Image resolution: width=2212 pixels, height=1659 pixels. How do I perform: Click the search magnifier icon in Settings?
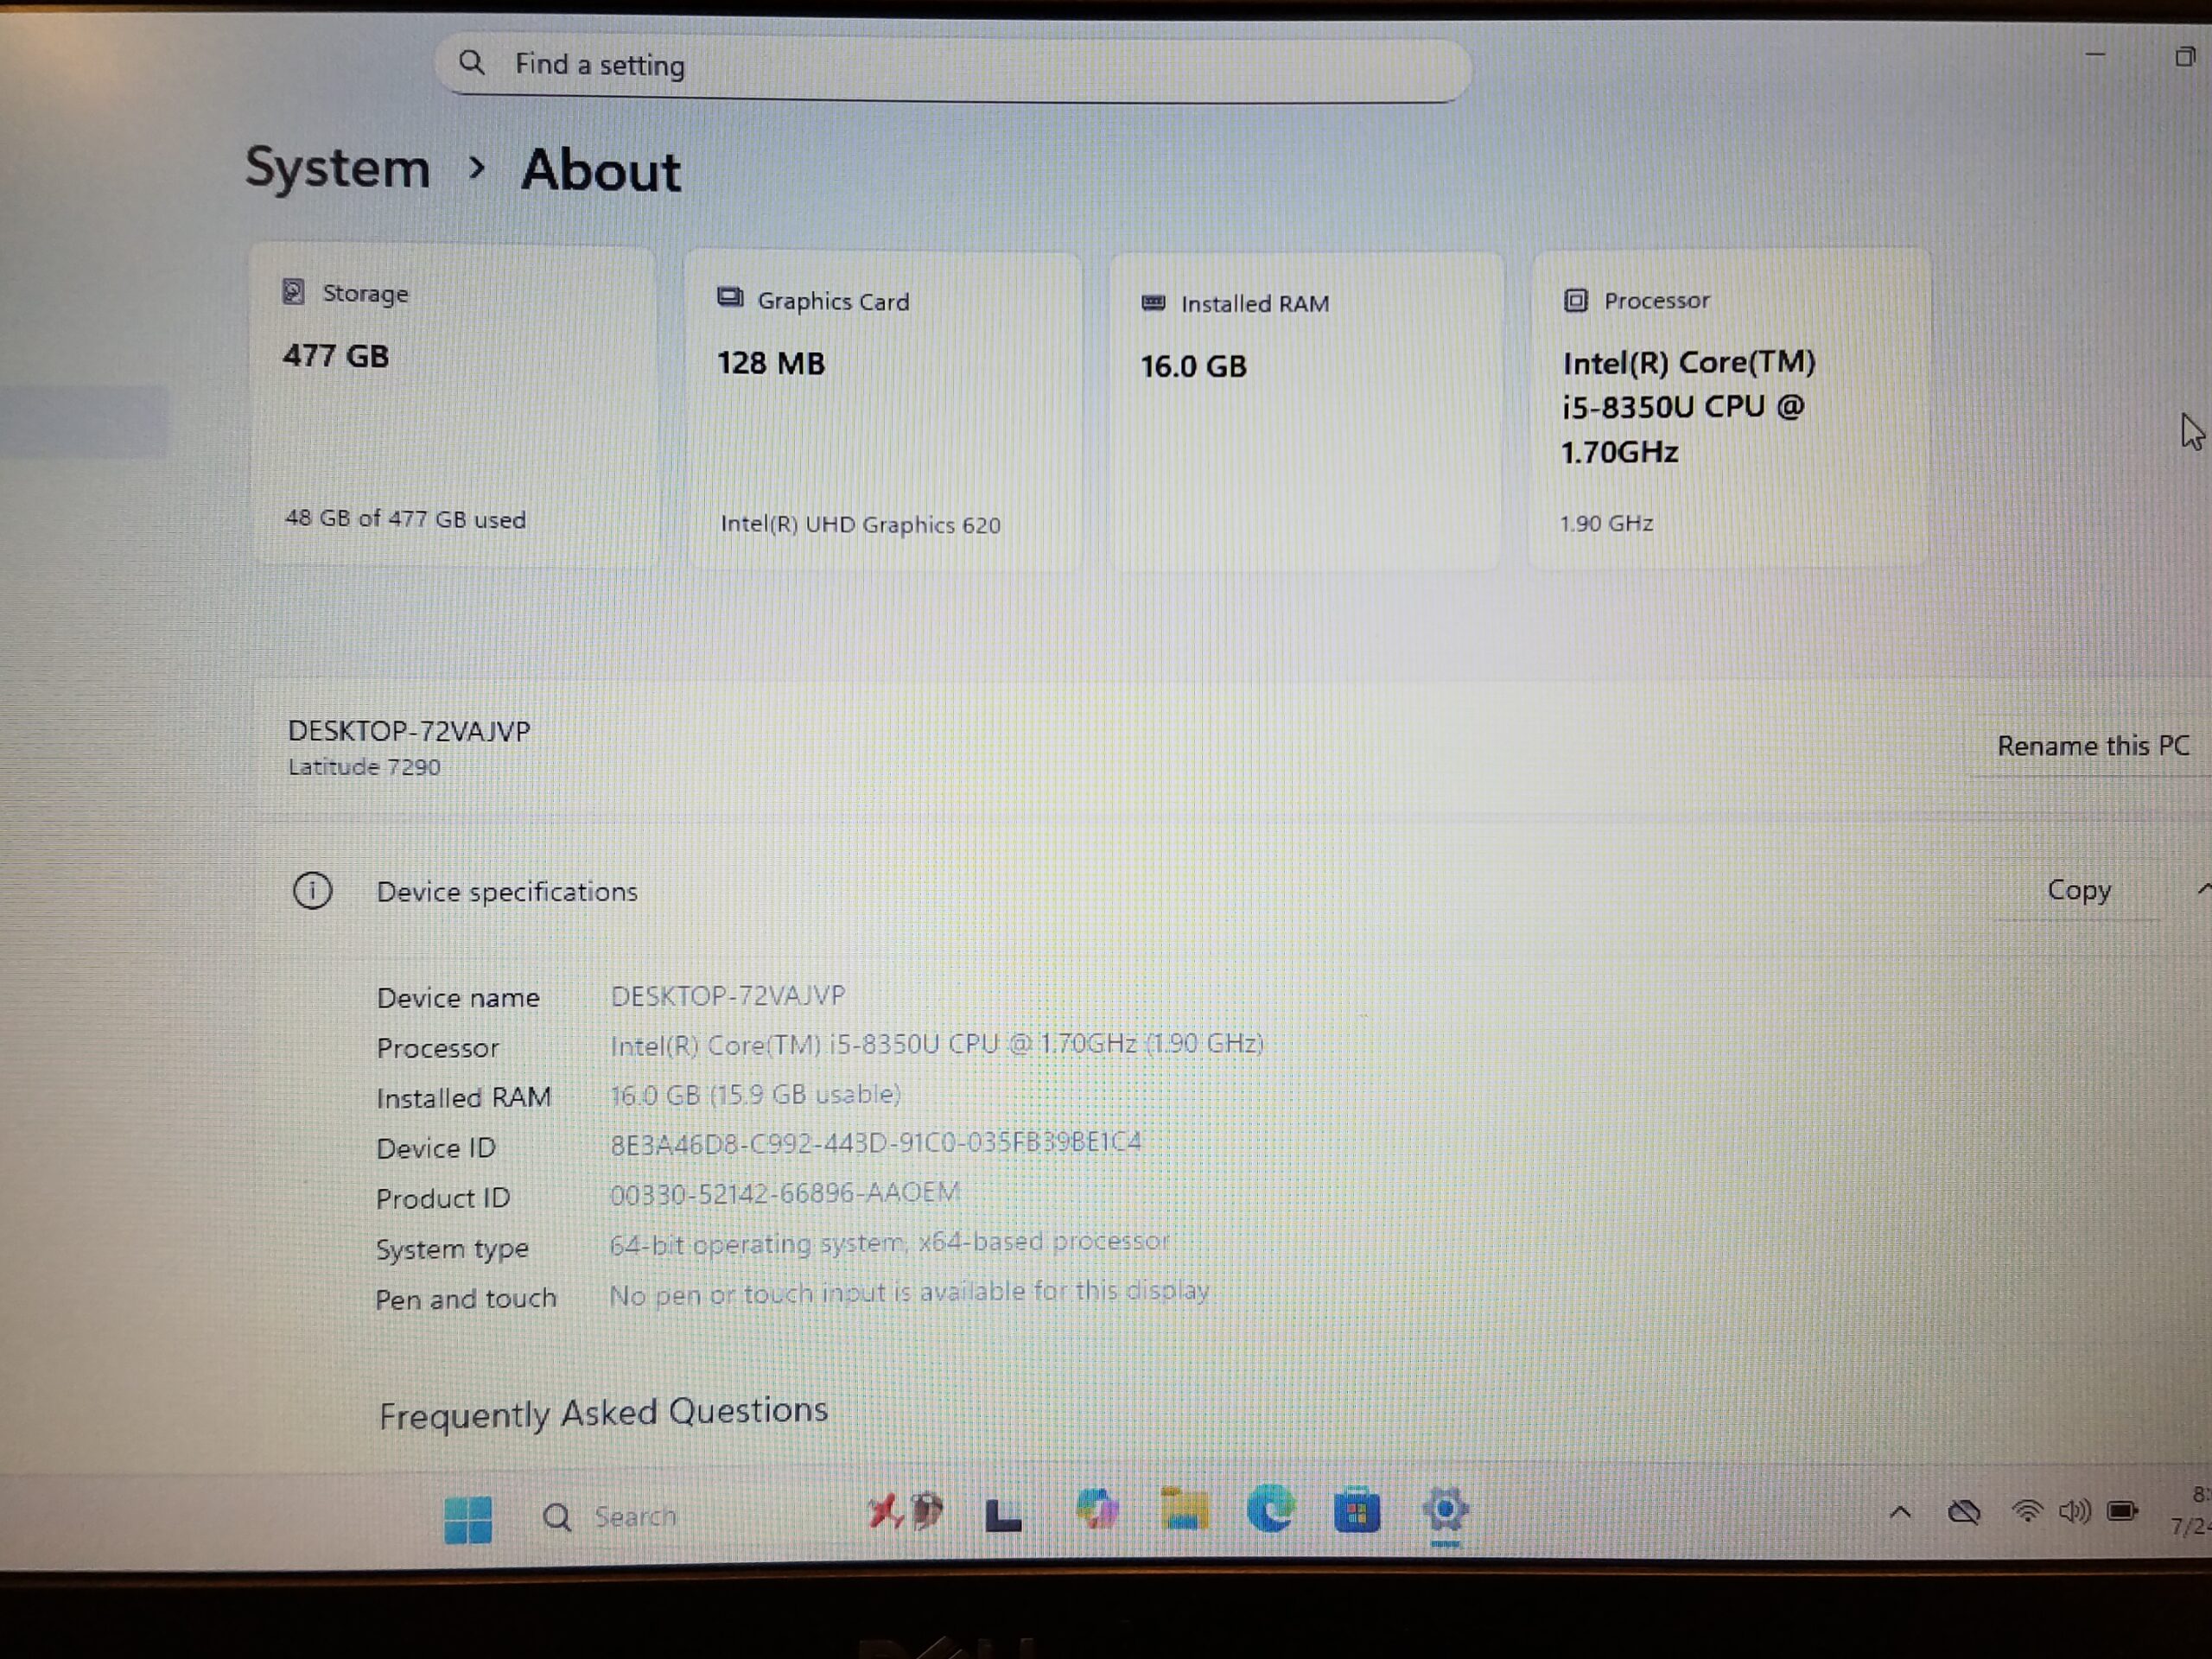point(472,63)
